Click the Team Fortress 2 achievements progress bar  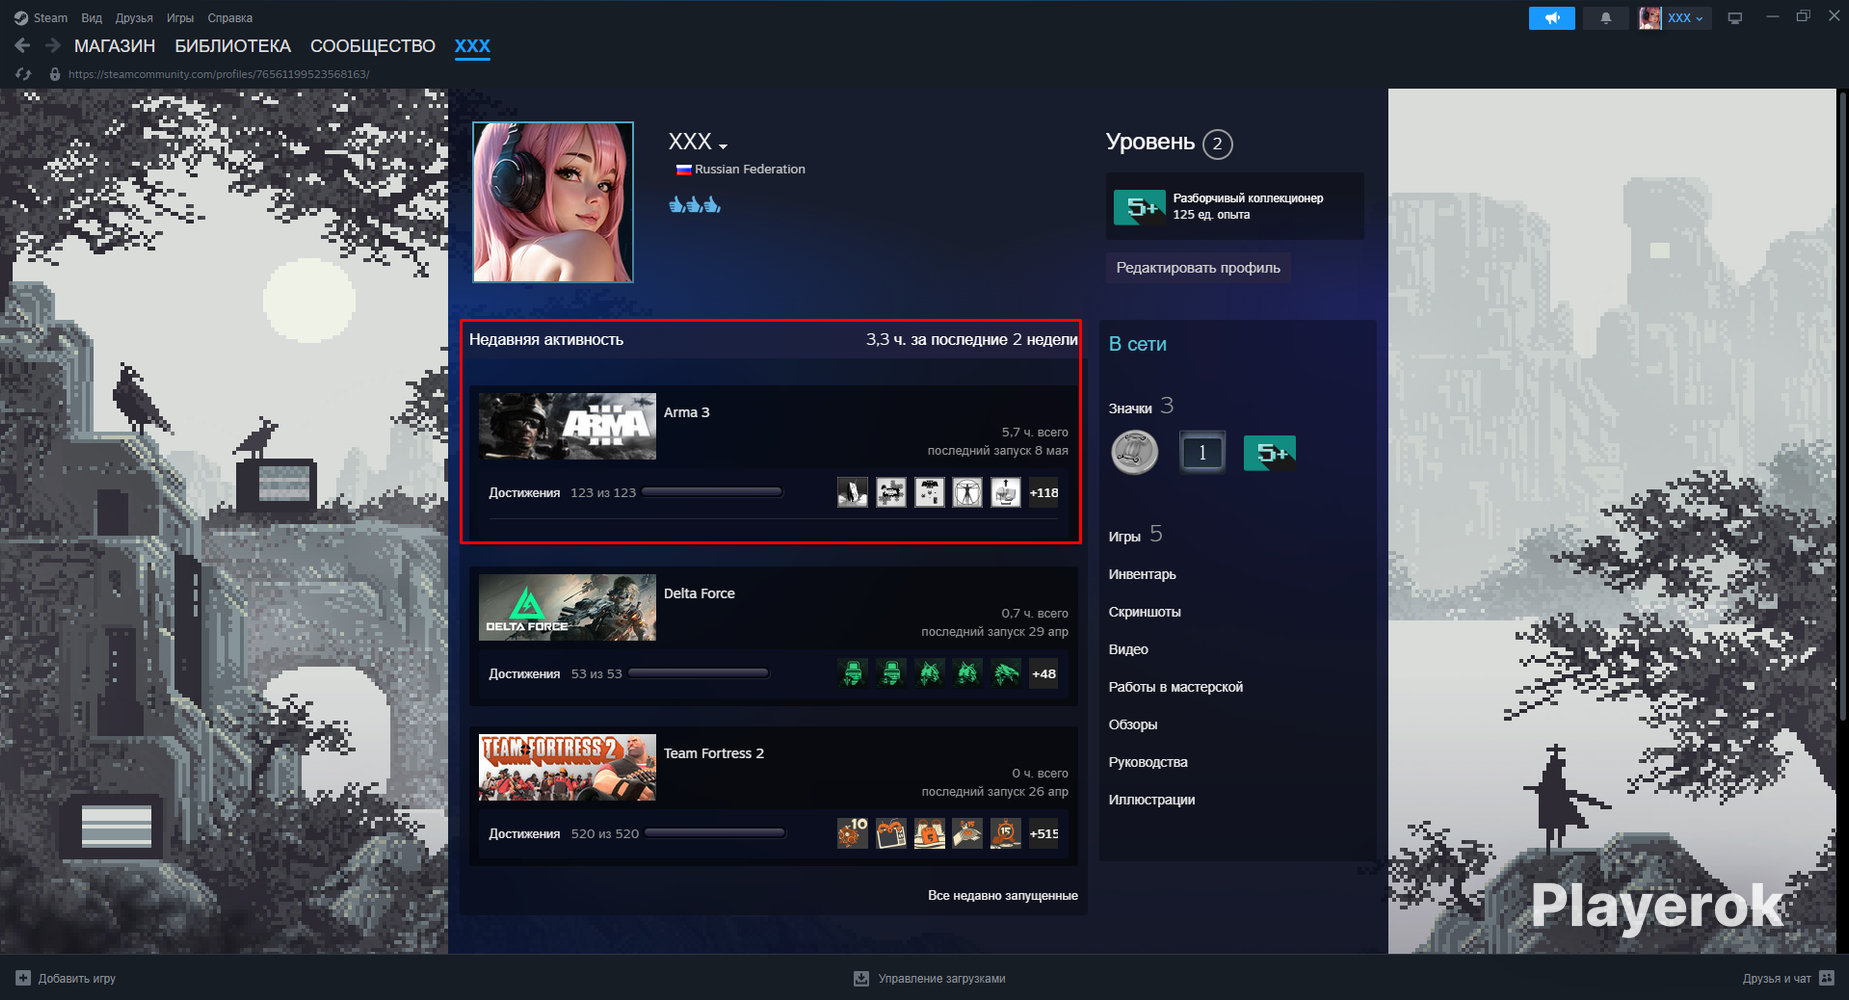(715, 833)
